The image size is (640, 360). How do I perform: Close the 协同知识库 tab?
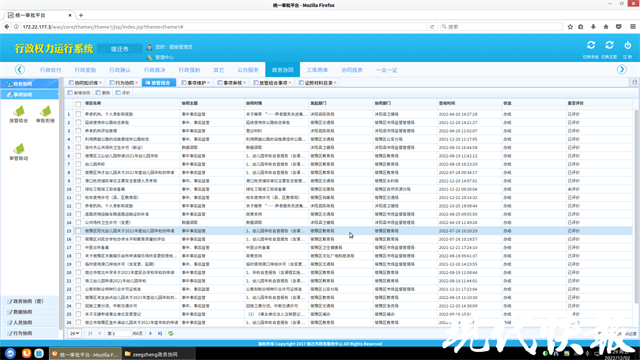[x=101, y=83]
